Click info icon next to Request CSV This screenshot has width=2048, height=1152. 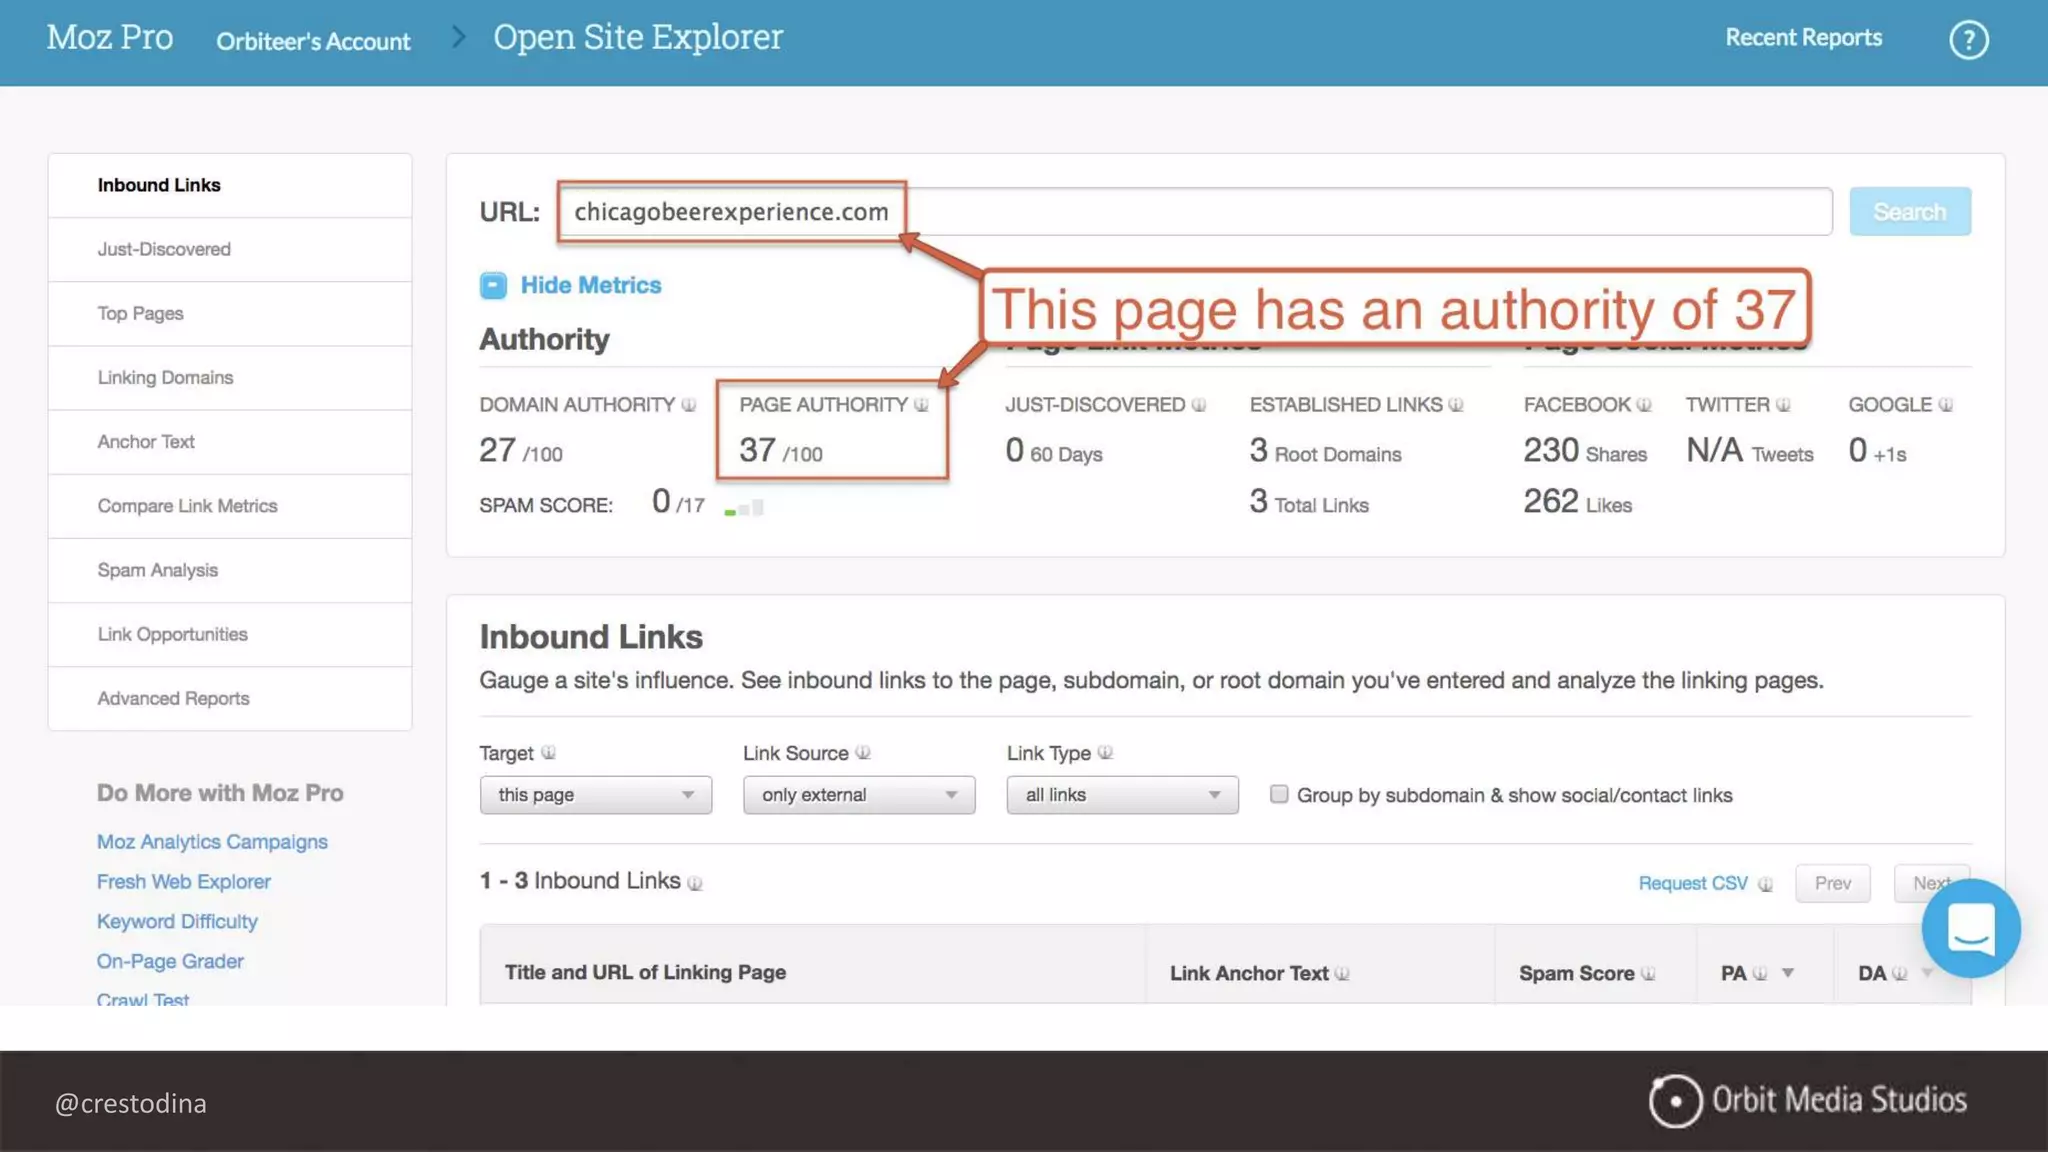point(1765,884)
